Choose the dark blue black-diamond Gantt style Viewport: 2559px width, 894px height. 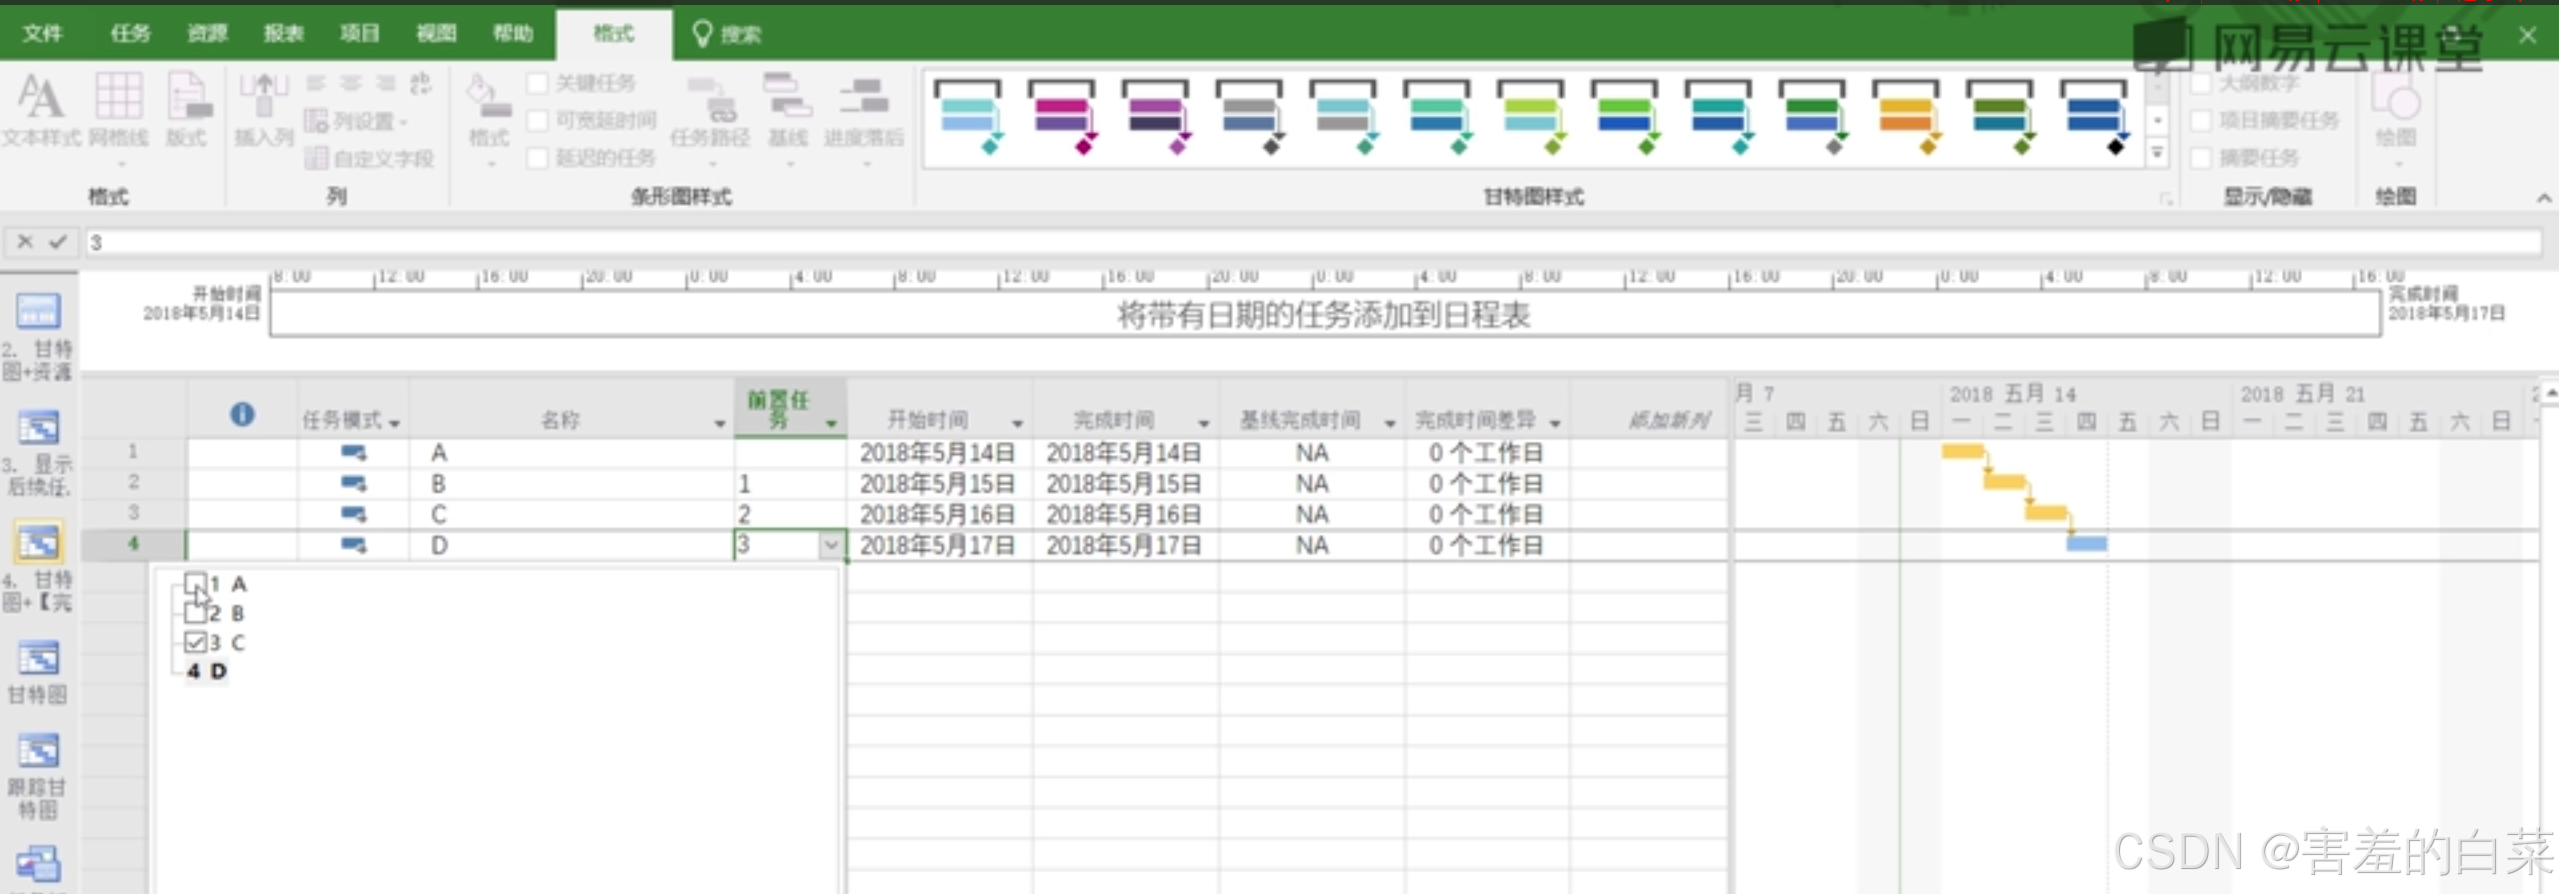(2094, 117)
